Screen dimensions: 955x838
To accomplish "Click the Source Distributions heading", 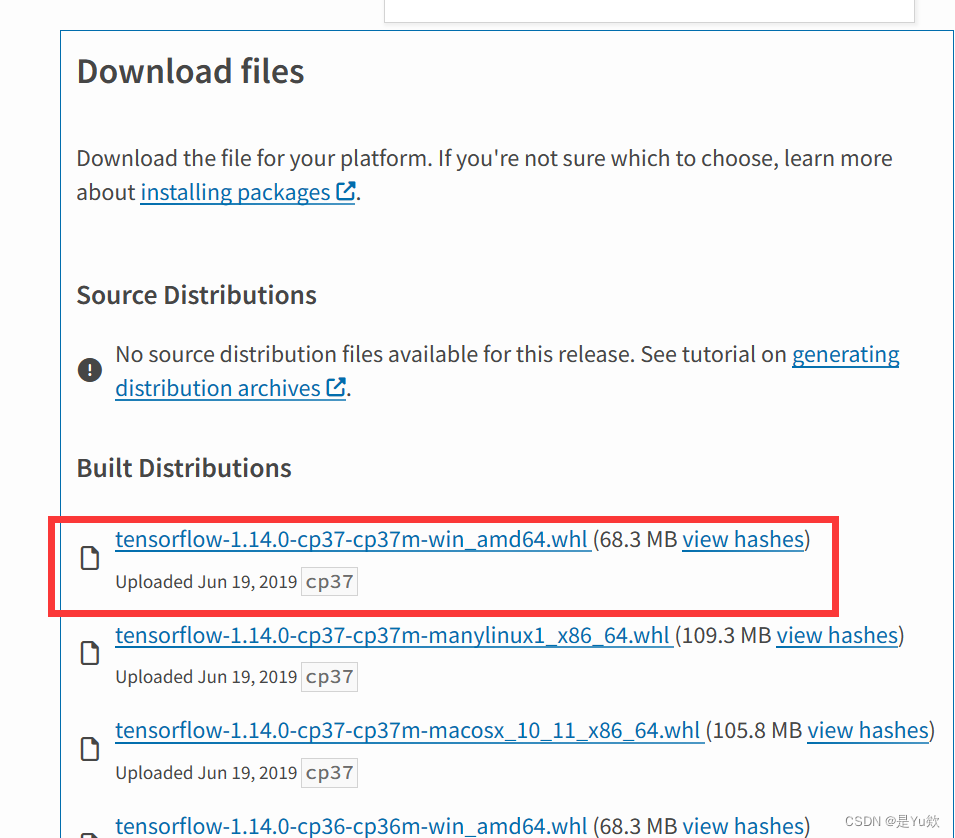I will pyautogui.click(x=196, y=295).
